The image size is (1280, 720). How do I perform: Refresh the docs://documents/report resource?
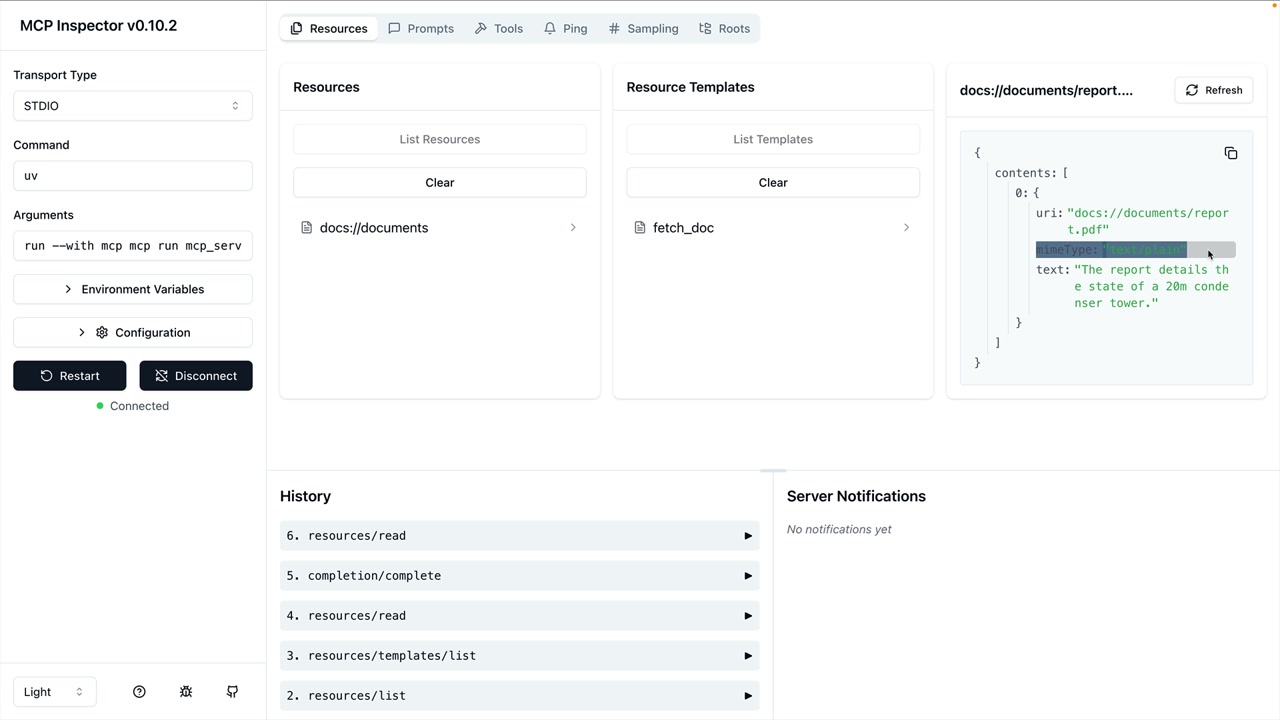pos(1214,90)
